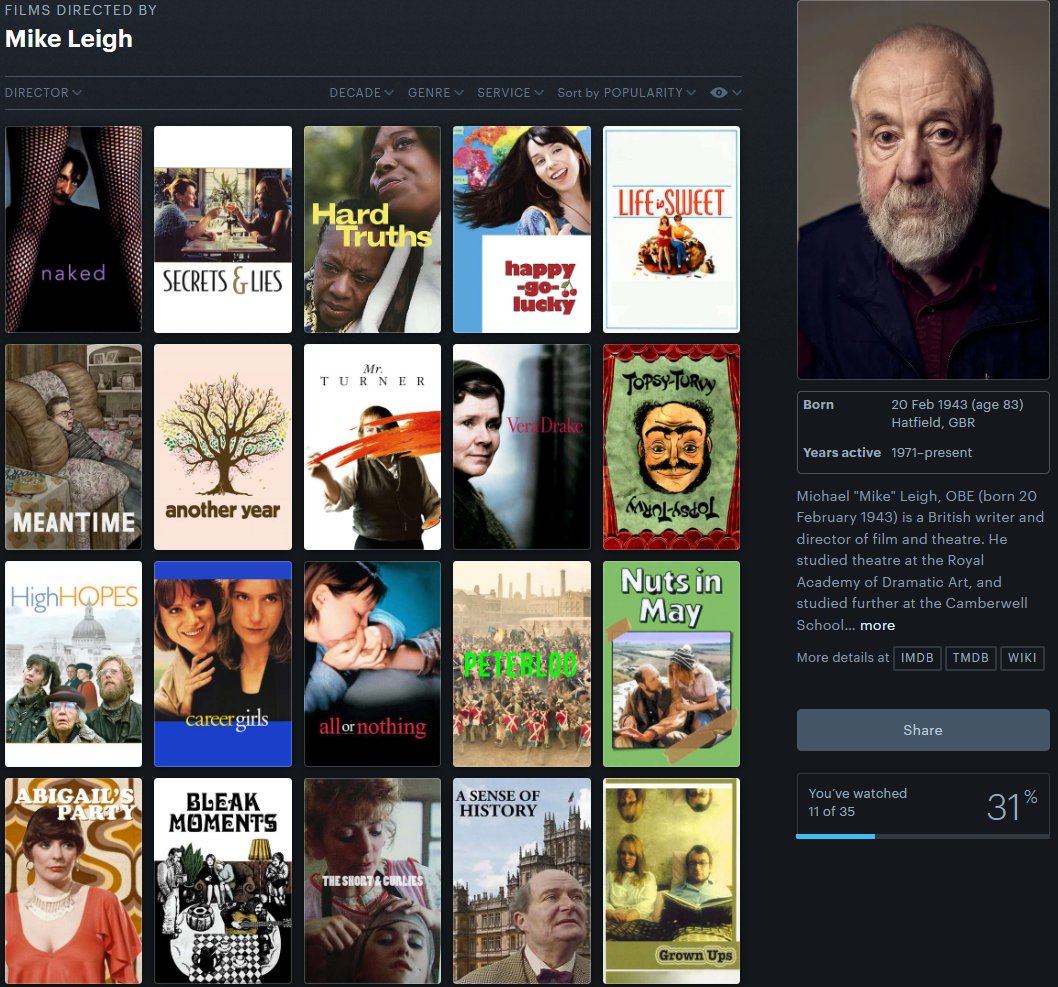Open the All or Nothing poster
This screenshot has height=987, width=1058.
pos(372,664)
